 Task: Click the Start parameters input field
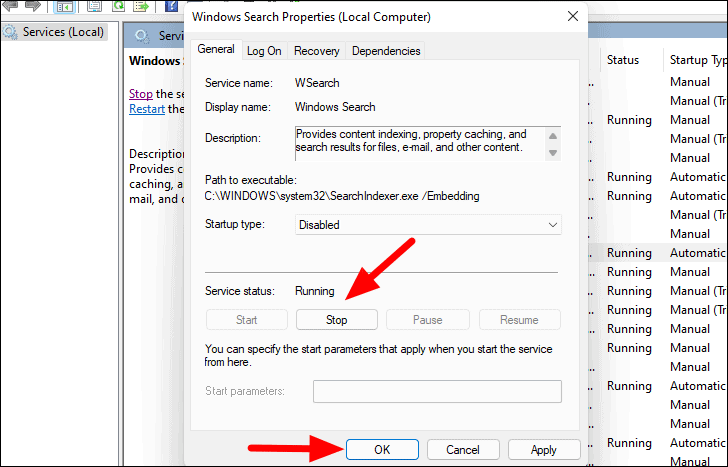click(x=437, y=391)
